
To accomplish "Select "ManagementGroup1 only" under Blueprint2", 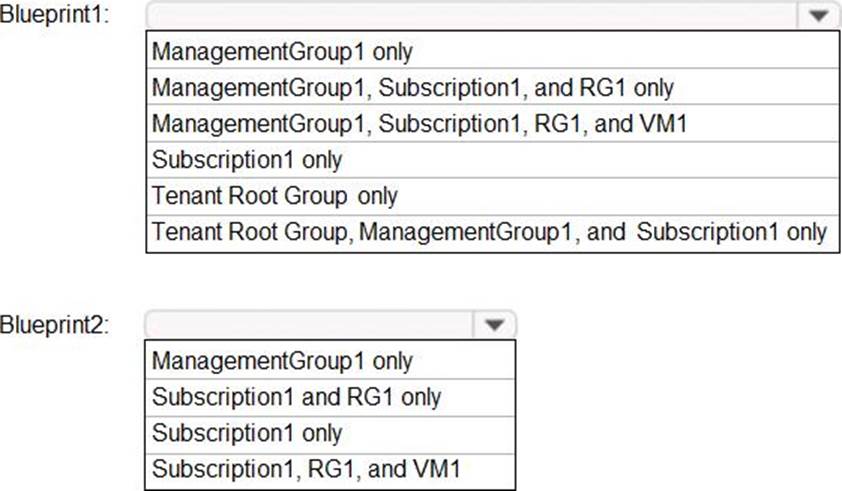I will (282, 360).
